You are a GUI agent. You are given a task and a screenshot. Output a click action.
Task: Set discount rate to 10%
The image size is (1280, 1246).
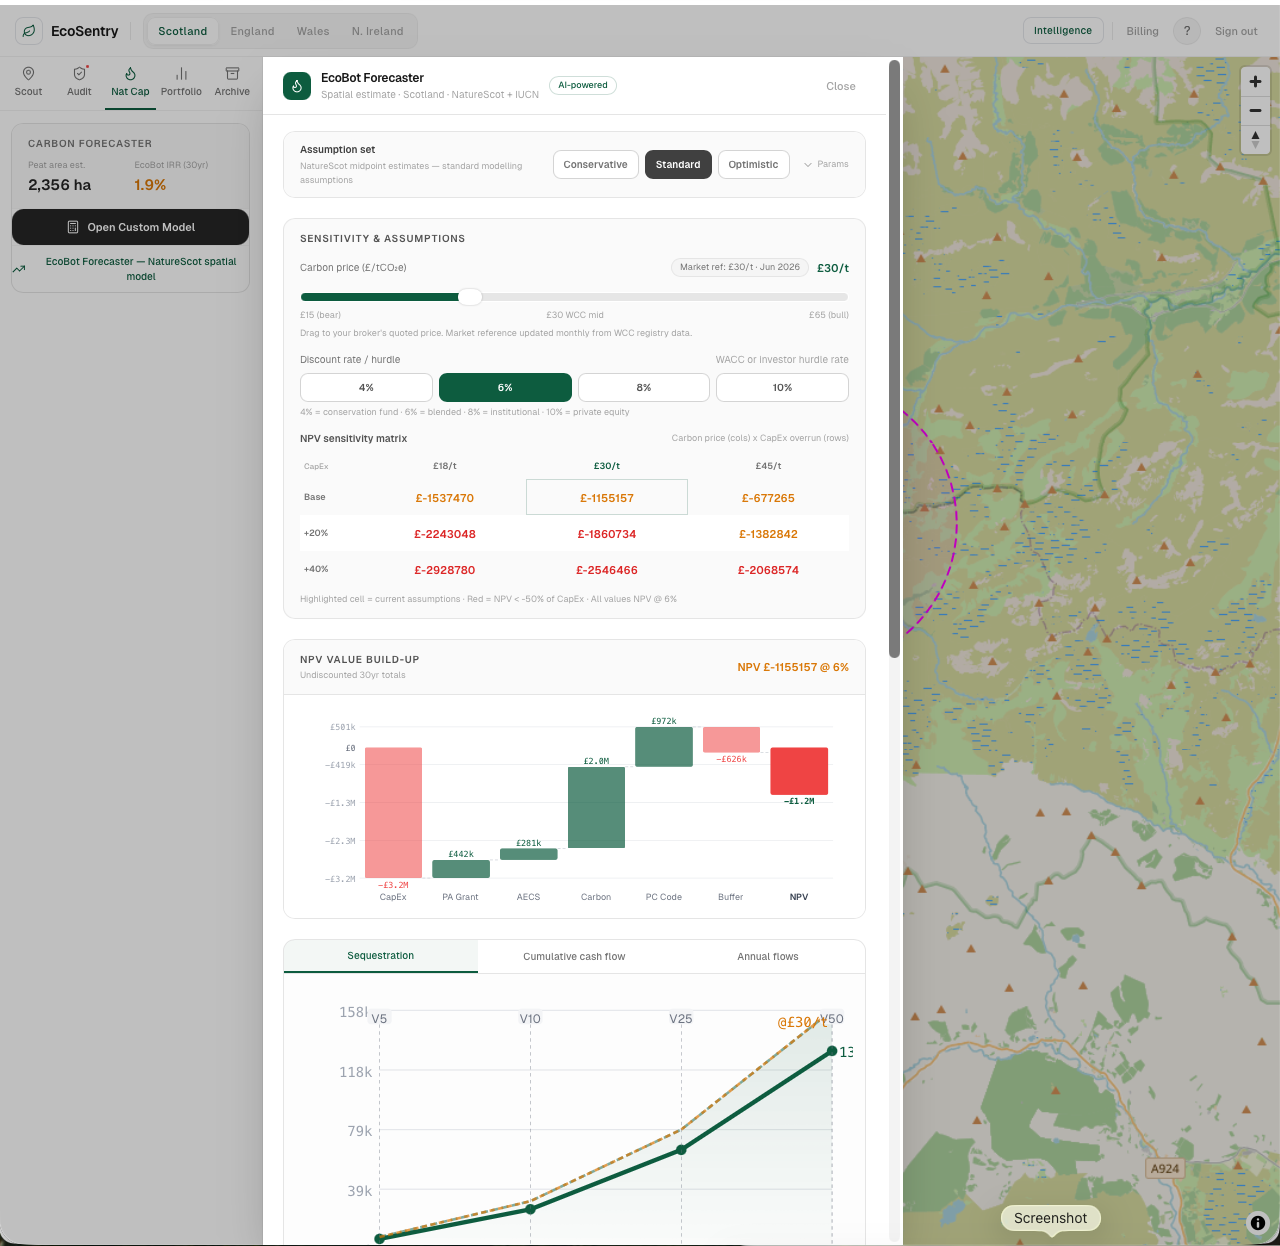[x=782, y=387]
